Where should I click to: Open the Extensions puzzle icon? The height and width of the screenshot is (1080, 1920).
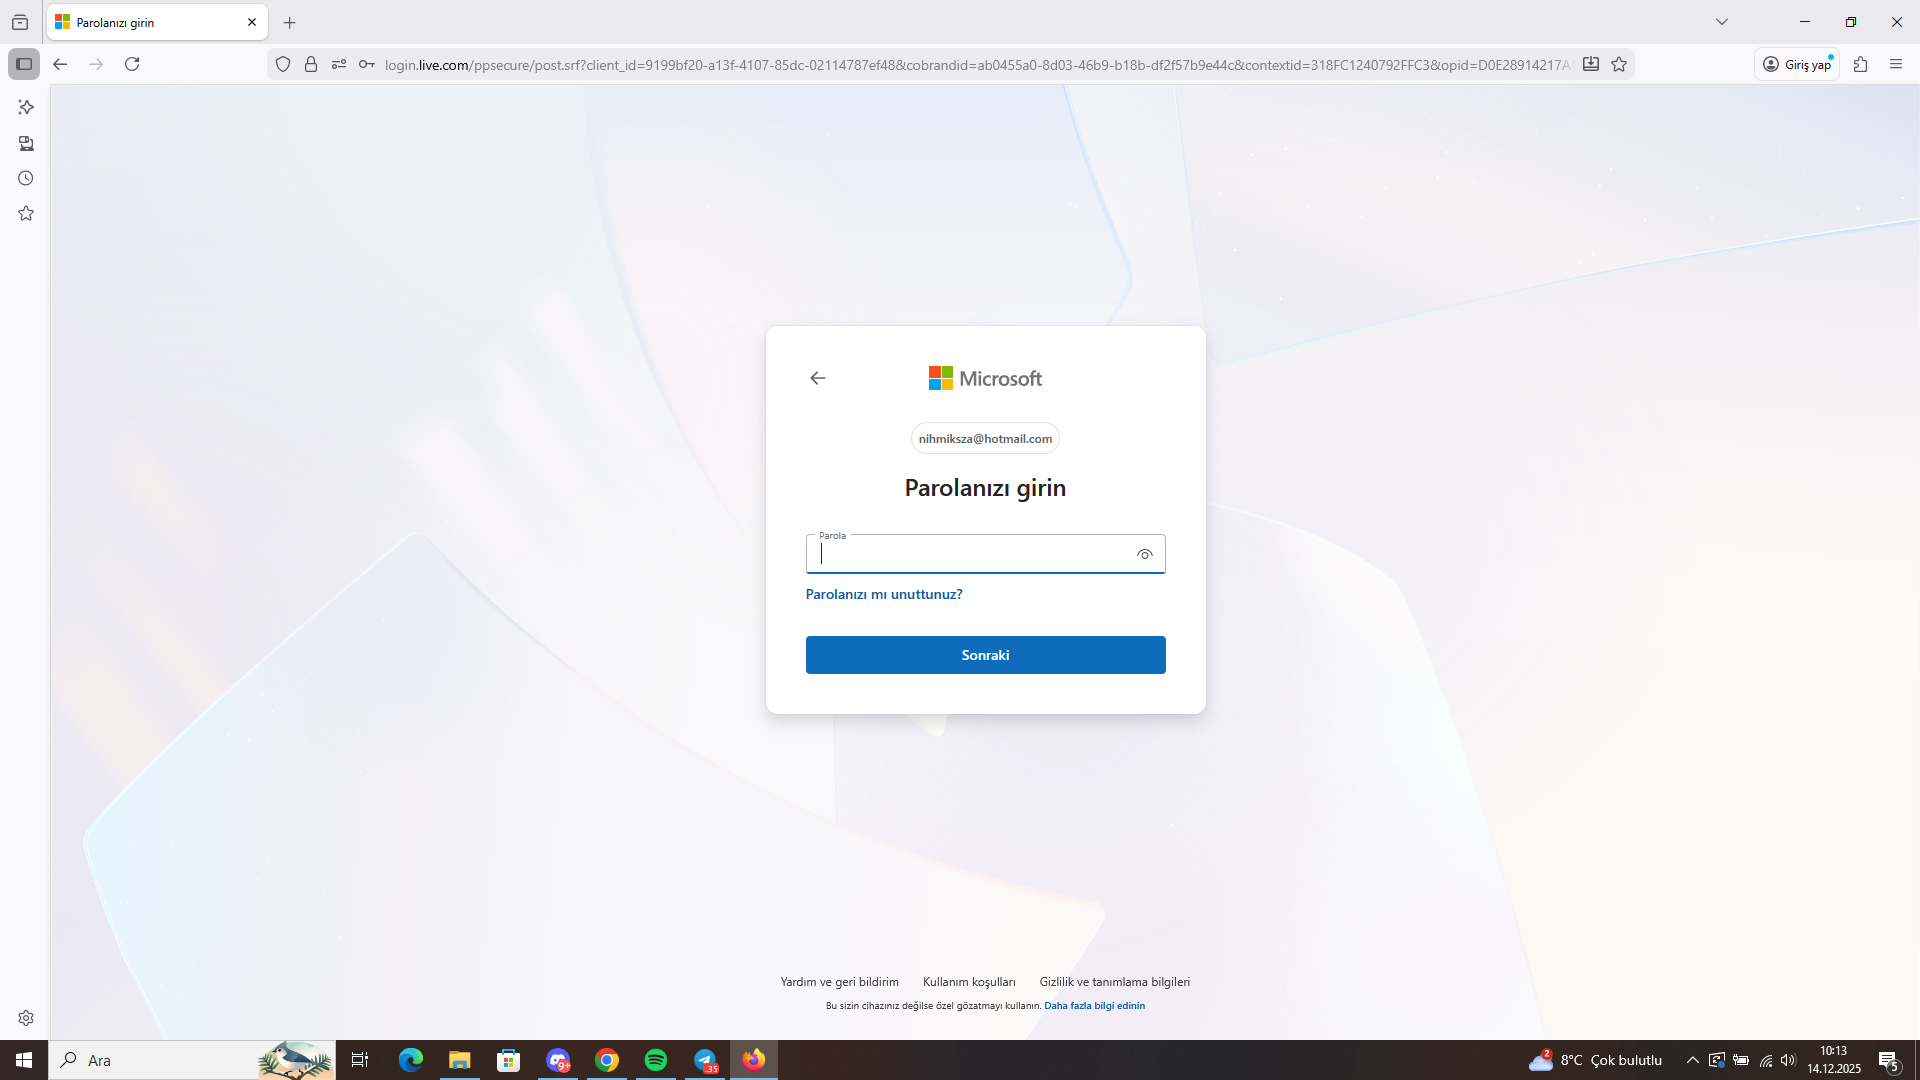(1860, 64)
